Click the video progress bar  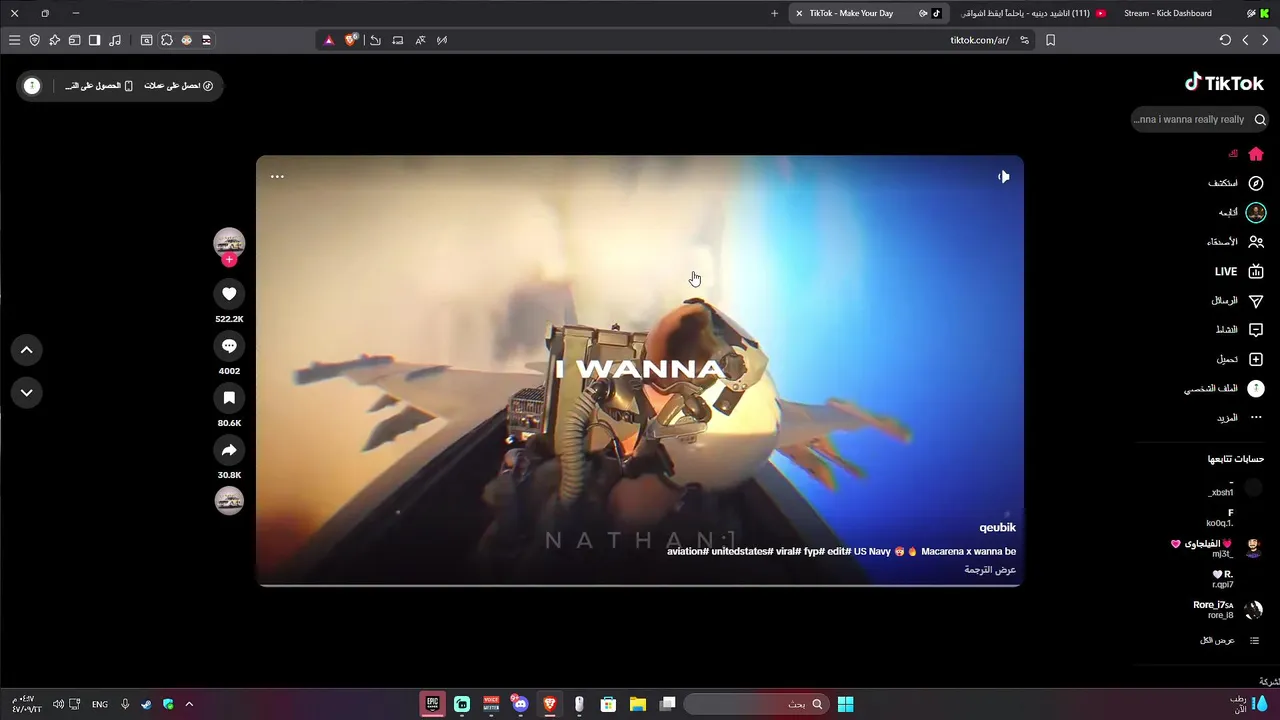640,584
